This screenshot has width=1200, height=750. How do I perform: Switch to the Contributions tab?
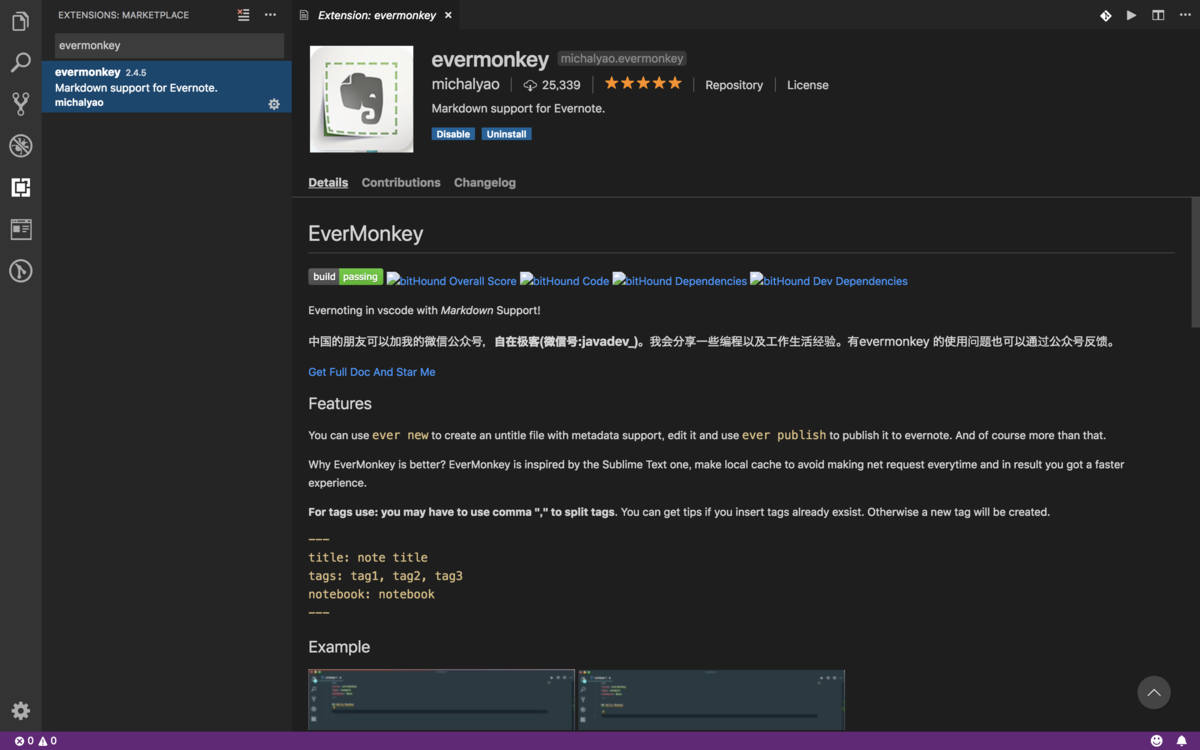click(x=401, y=182)
